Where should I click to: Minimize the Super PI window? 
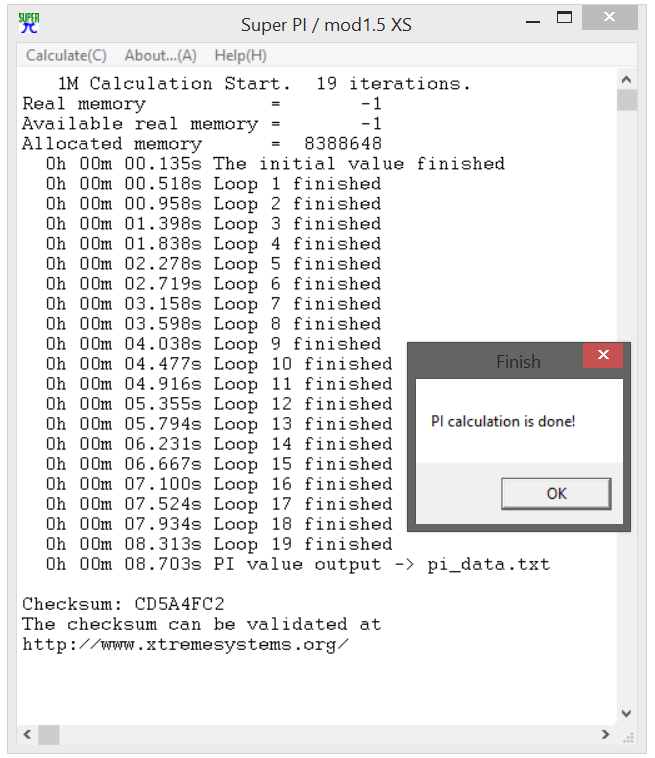(533, 20)
